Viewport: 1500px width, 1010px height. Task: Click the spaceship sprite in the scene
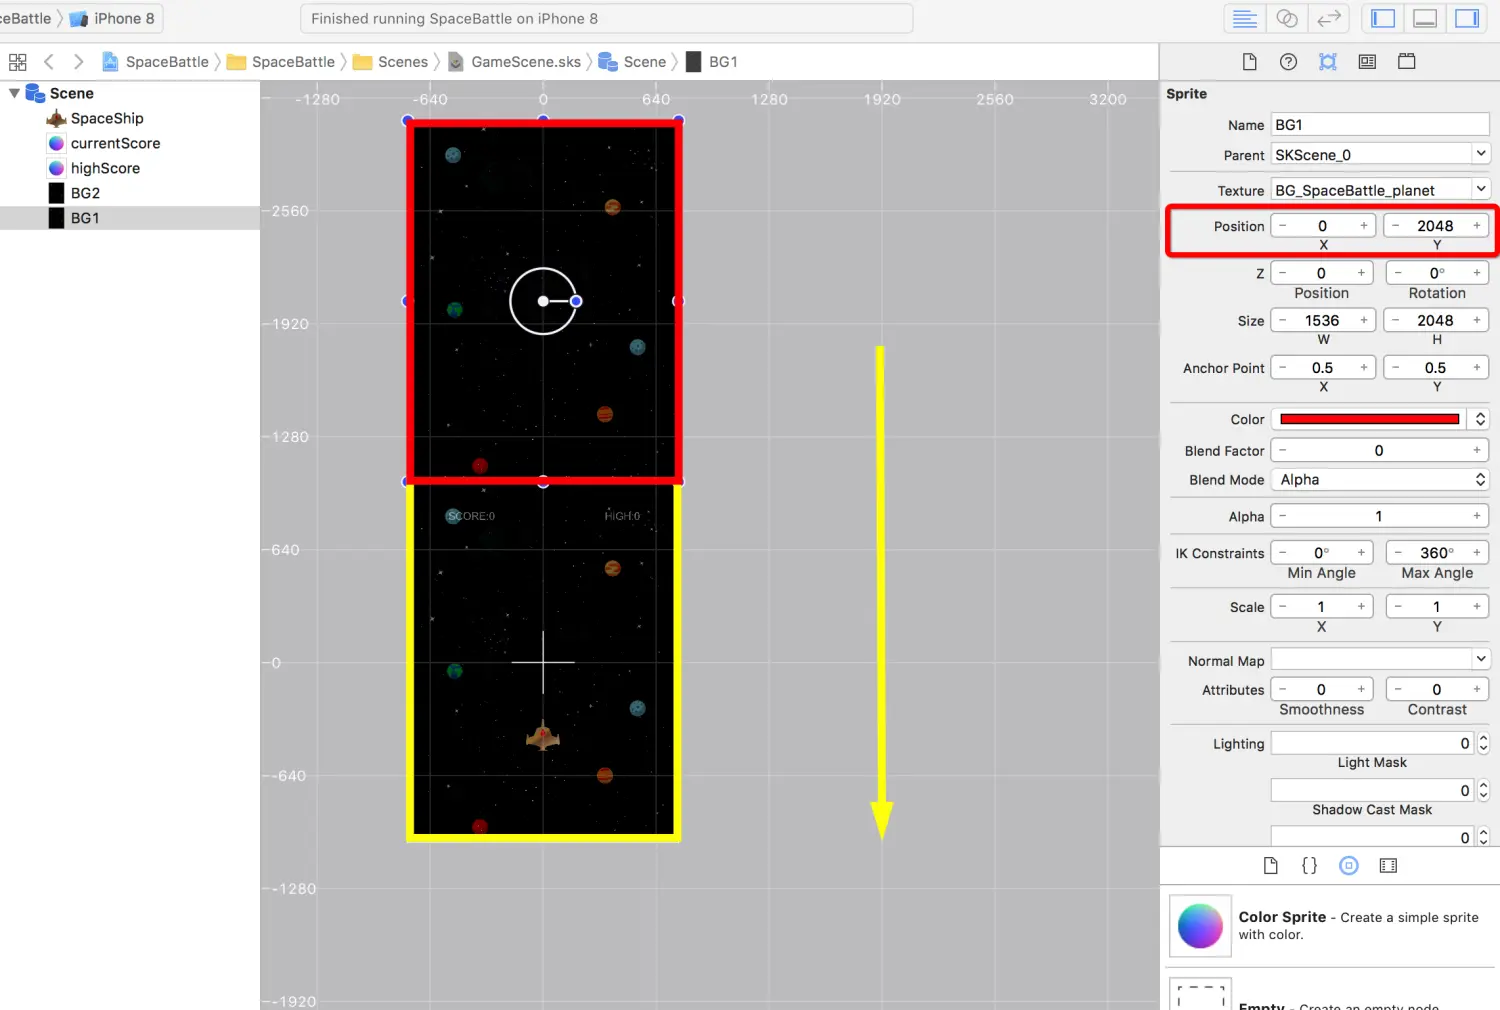543,735
